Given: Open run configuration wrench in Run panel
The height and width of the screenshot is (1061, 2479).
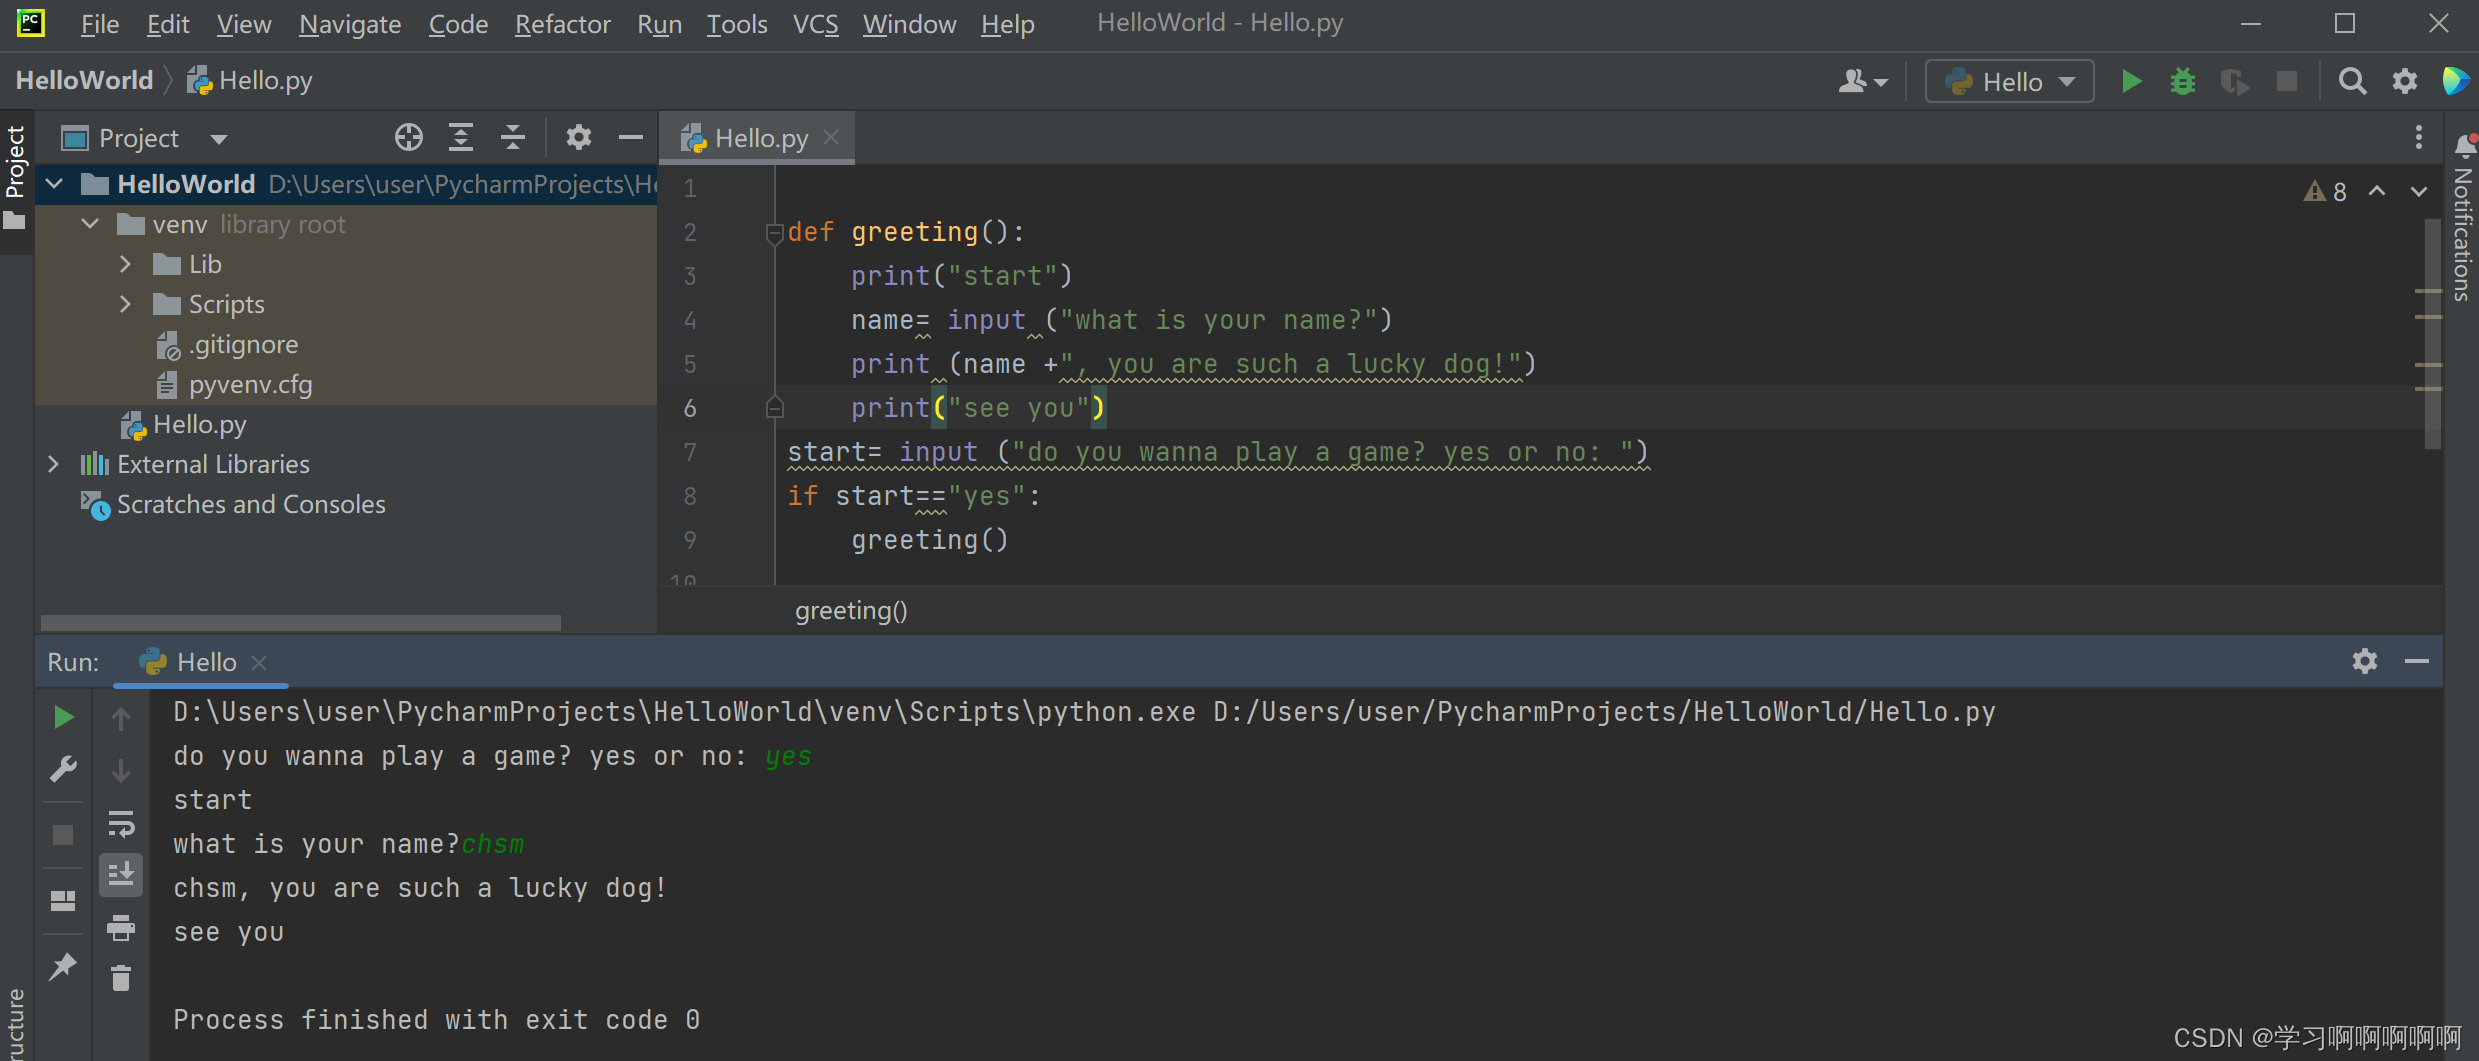Looking at the screenshot, I should 63,769.
